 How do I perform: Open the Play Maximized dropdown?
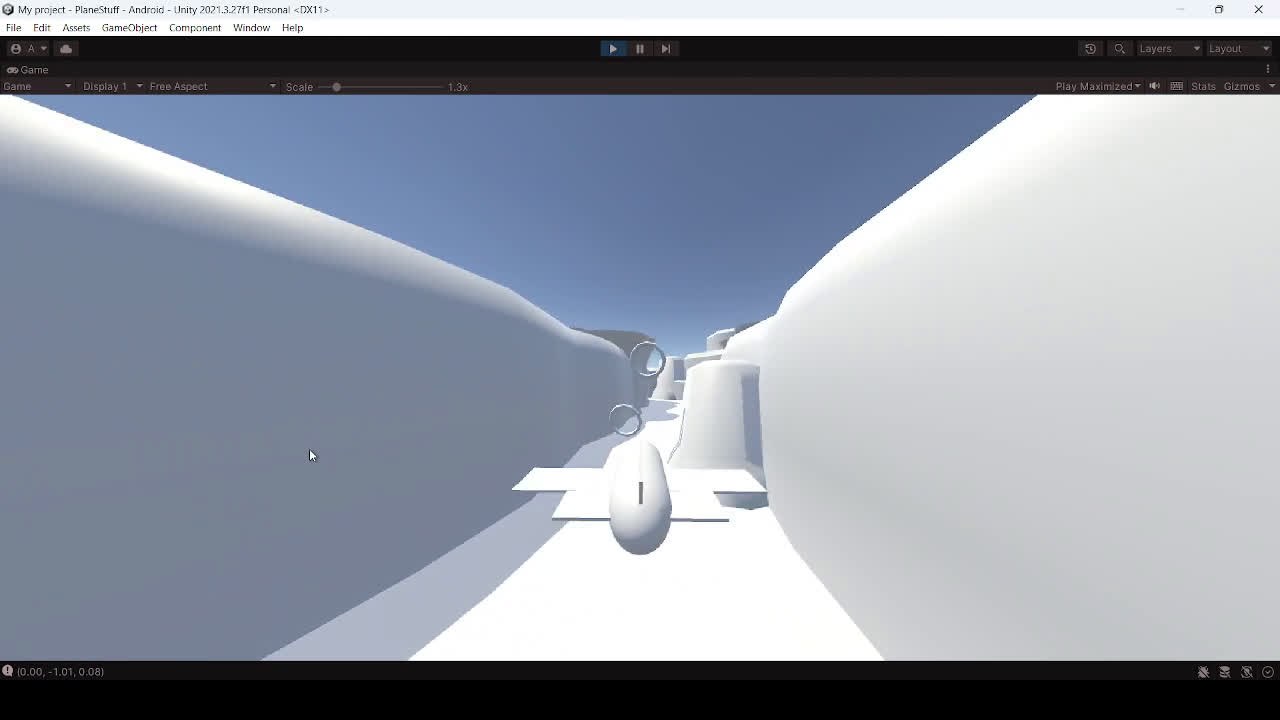[1098, 87]
